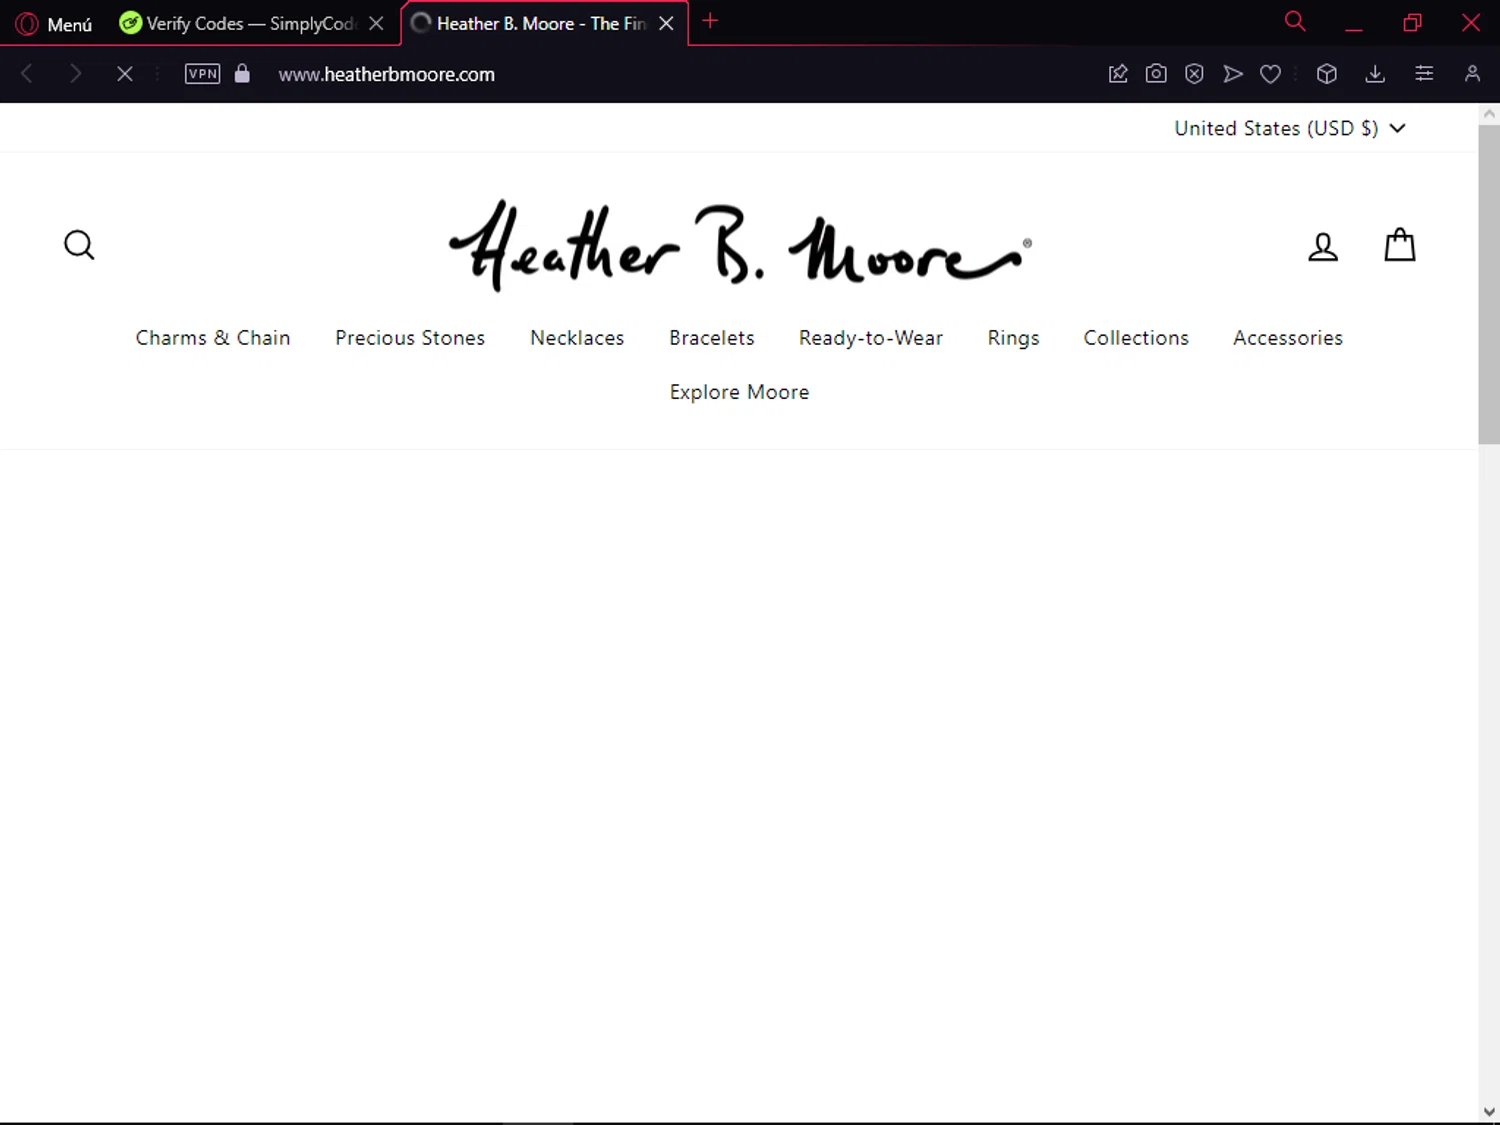Toggle the VPN badge in address bar
Viewport: 1500px width, 1125px height.
coord(203,73)
